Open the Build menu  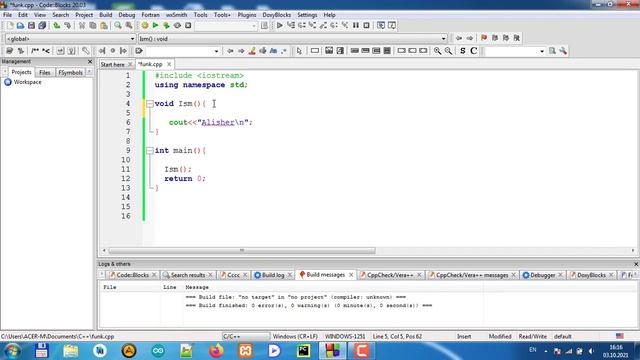[106, 15]
